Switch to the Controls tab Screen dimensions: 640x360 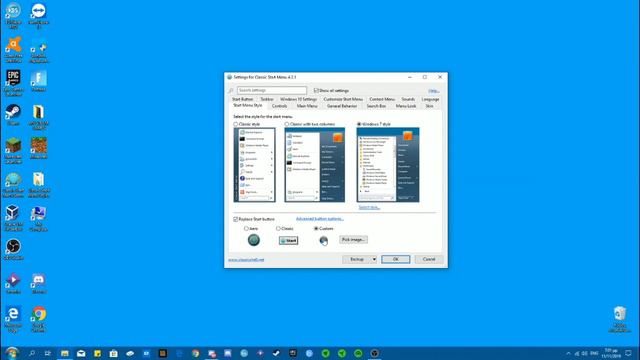click(280, 106)
